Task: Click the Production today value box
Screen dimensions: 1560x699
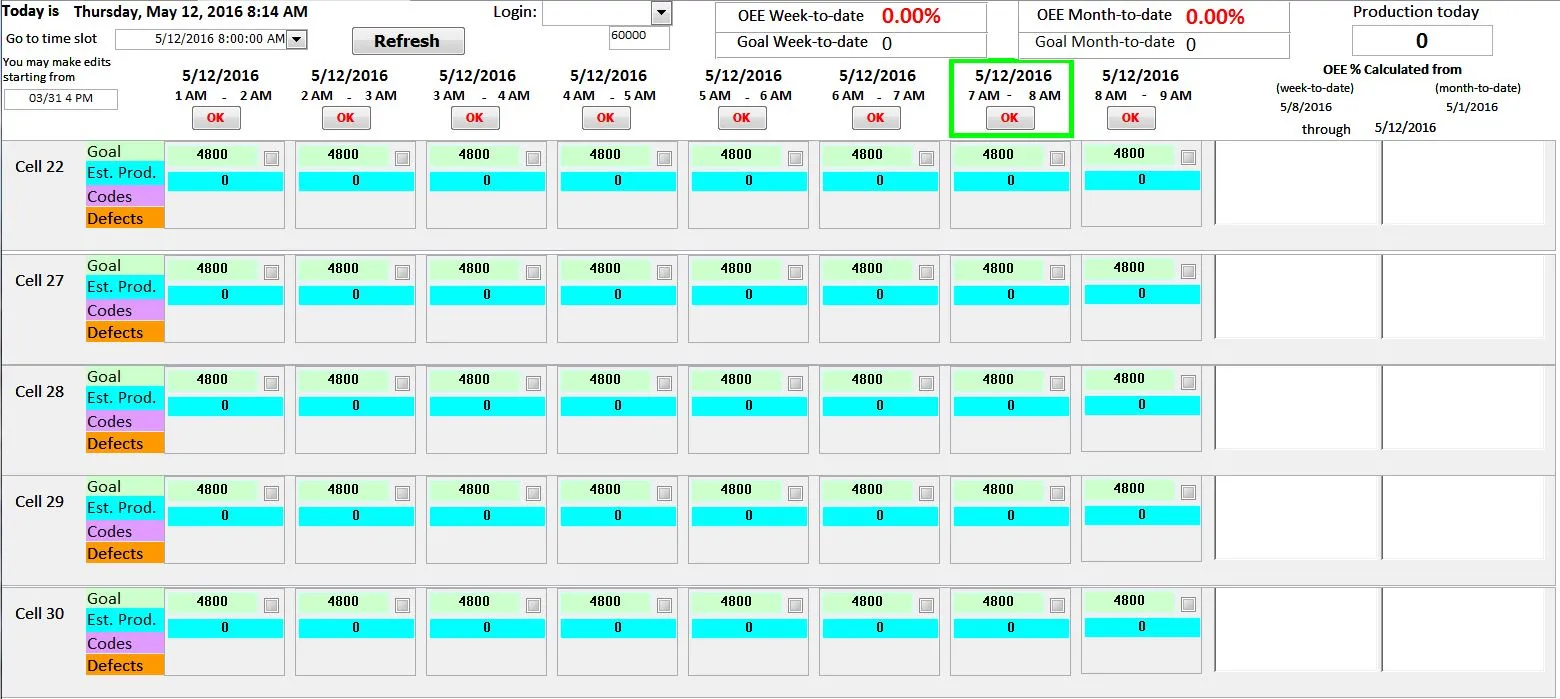Action: pyautogui.click(x=1422, y=41)
